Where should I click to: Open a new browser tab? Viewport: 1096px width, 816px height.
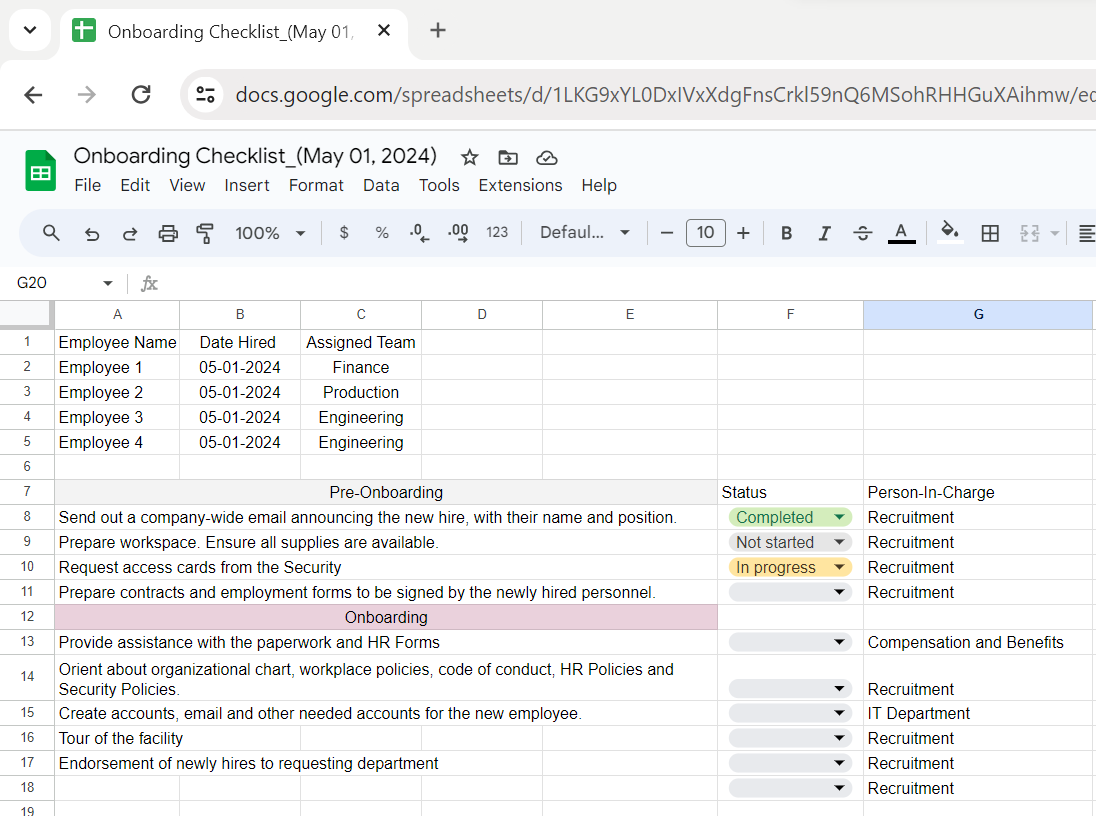pos(438,31)
